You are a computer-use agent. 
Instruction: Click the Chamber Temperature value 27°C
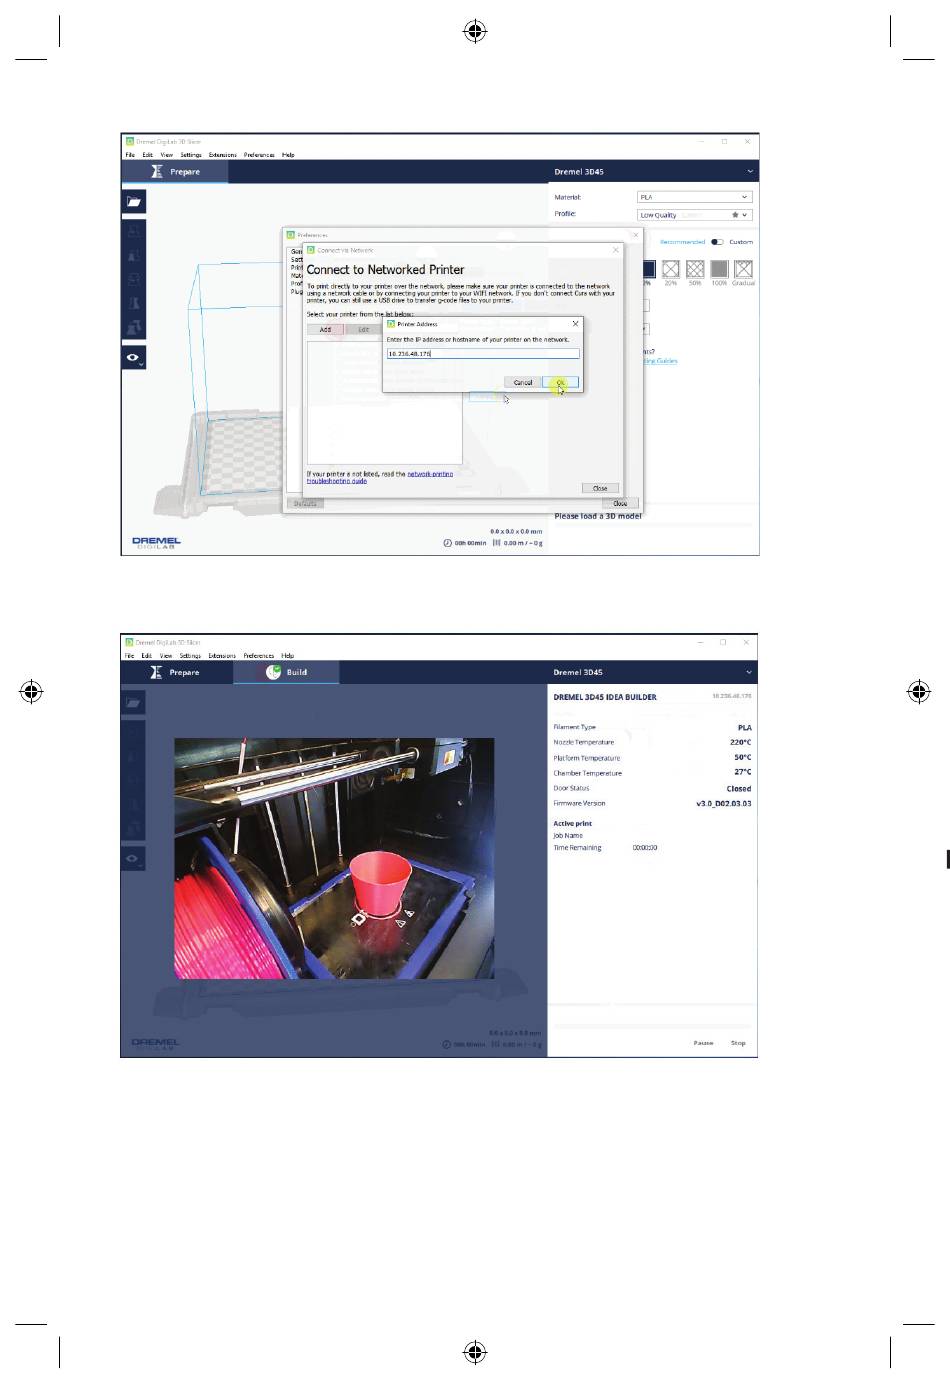point(742,773)
